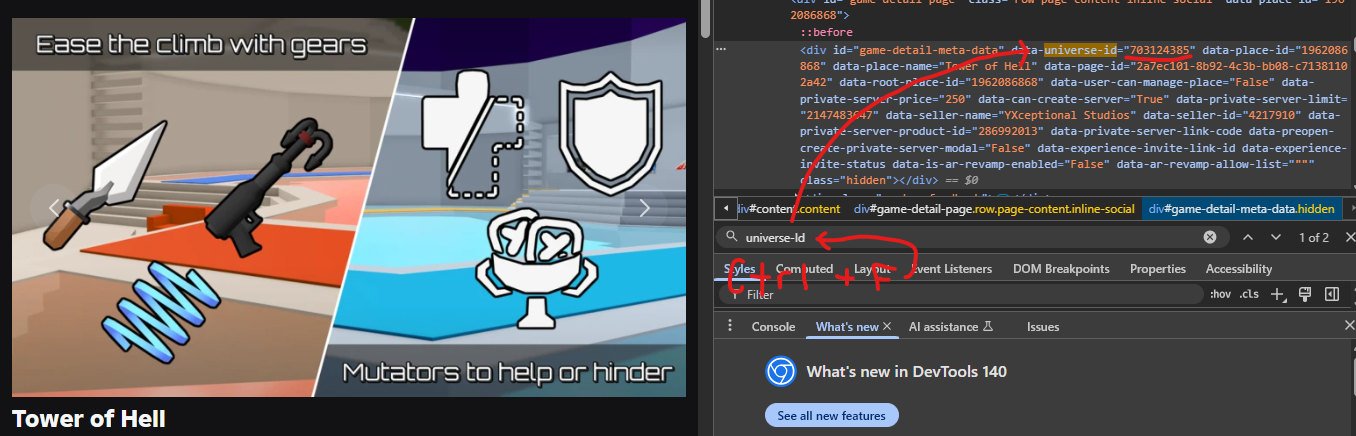
Task: Open the Accessibility tab
Action: click(1239, 269)
